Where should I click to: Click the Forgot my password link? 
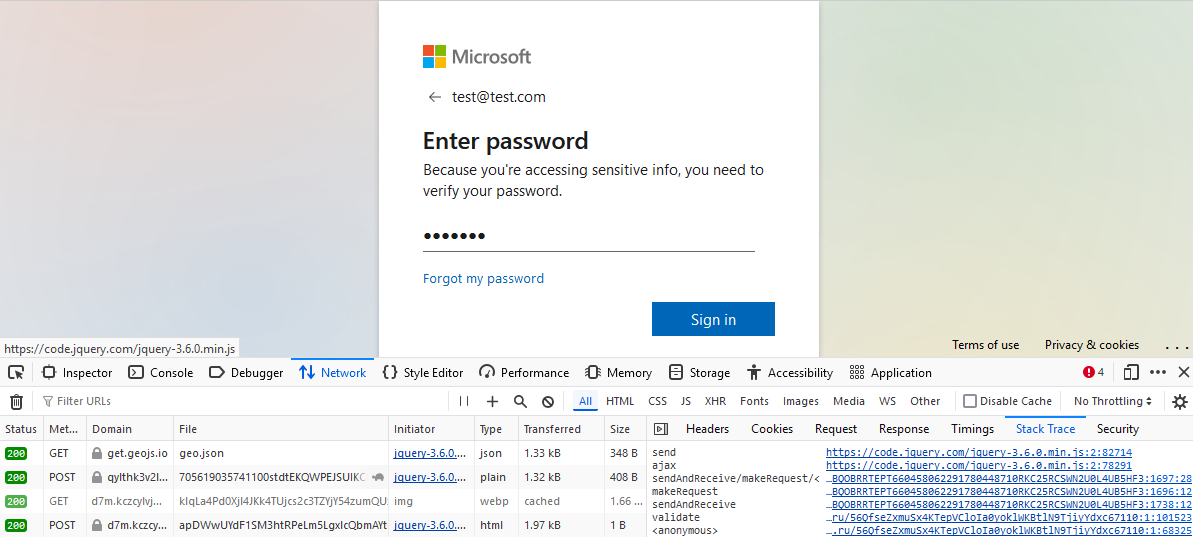click(483, 278)
